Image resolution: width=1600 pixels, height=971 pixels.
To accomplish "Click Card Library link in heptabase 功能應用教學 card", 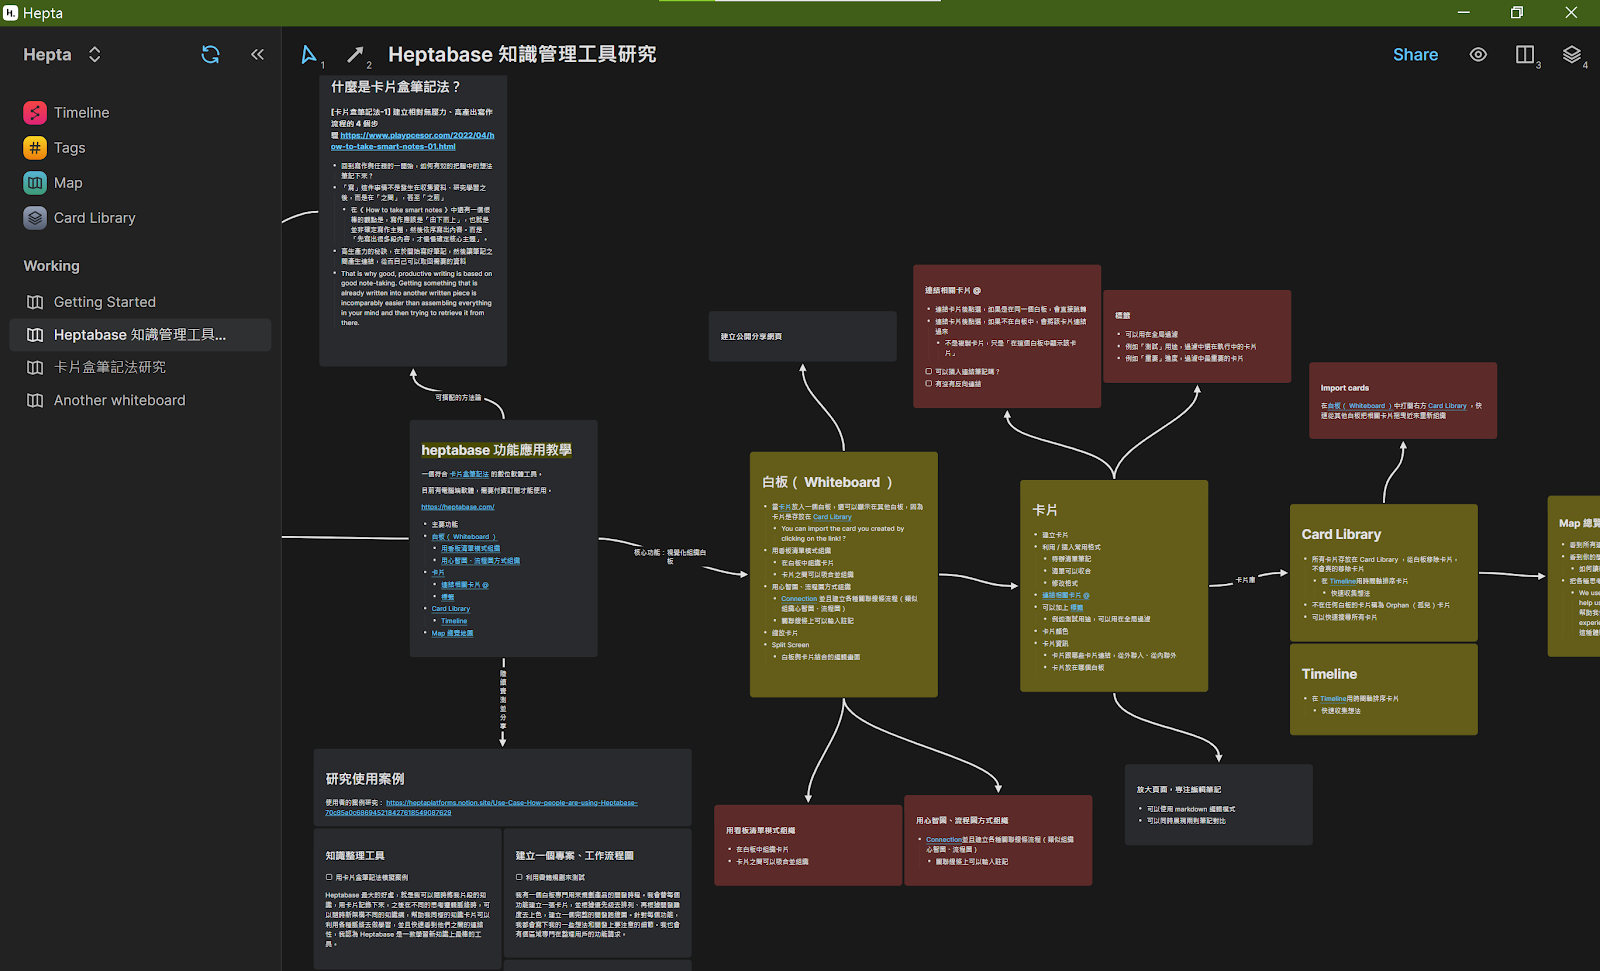I will [450, 608].
